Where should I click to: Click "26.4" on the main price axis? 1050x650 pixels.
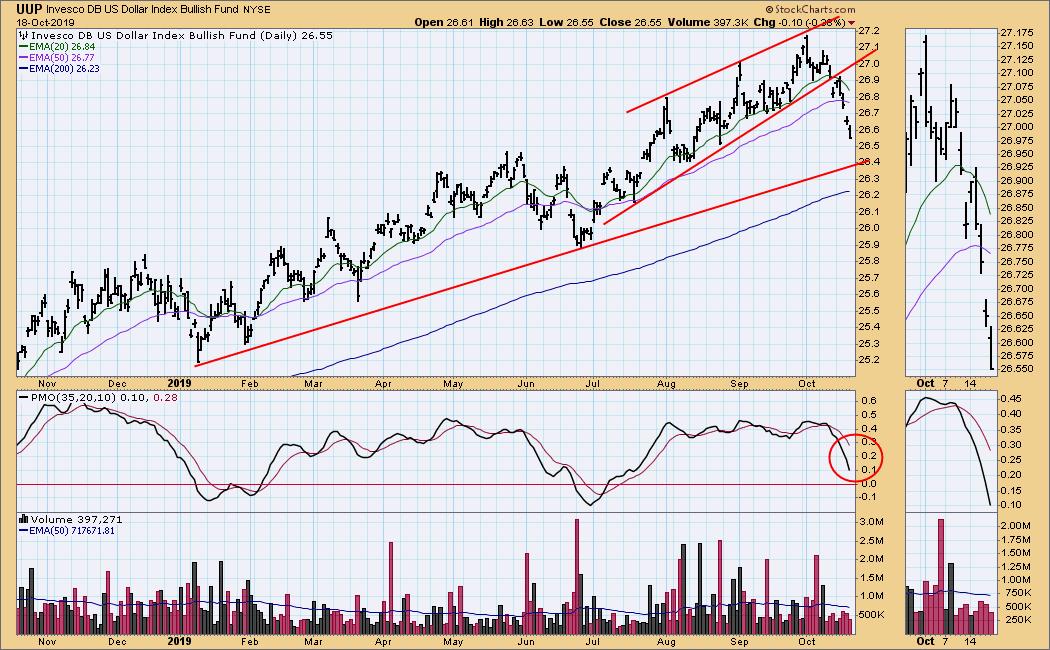pyautogui.click(x=868, y=162)
